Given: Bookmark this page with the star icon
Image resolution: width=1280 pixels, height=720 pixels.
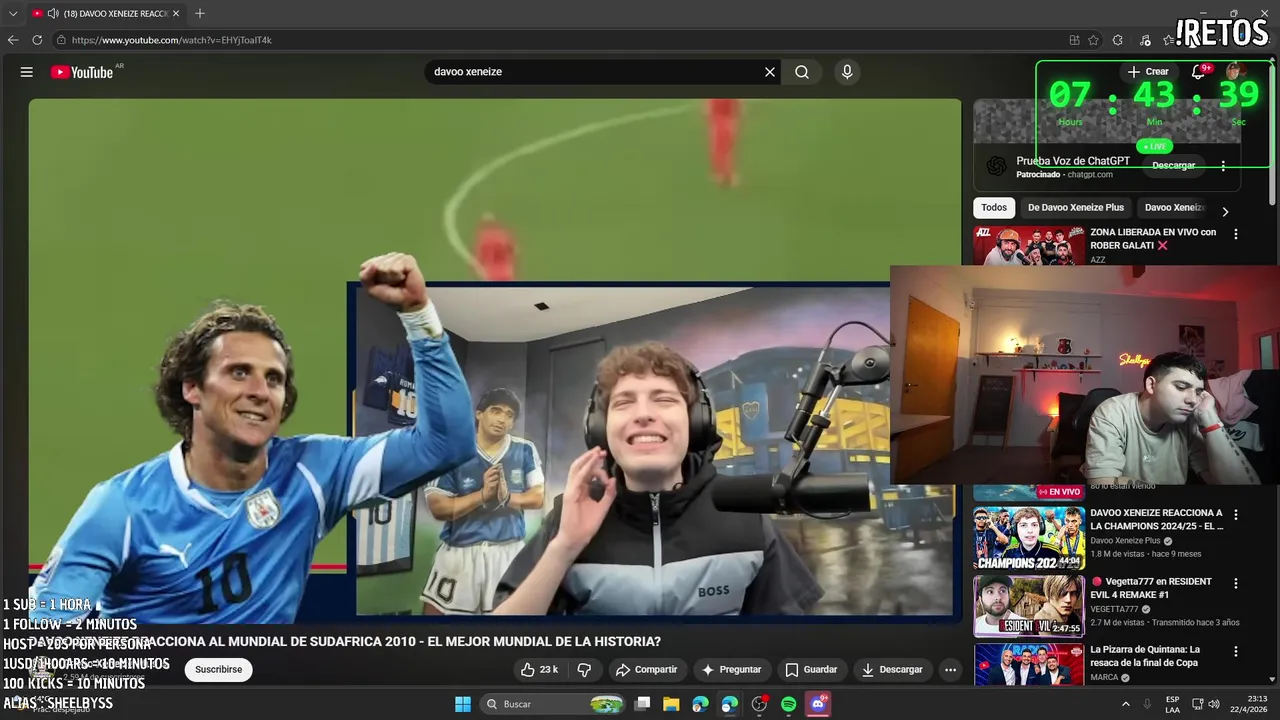Looking at the screenshot, I should [x=1093, y=40].
